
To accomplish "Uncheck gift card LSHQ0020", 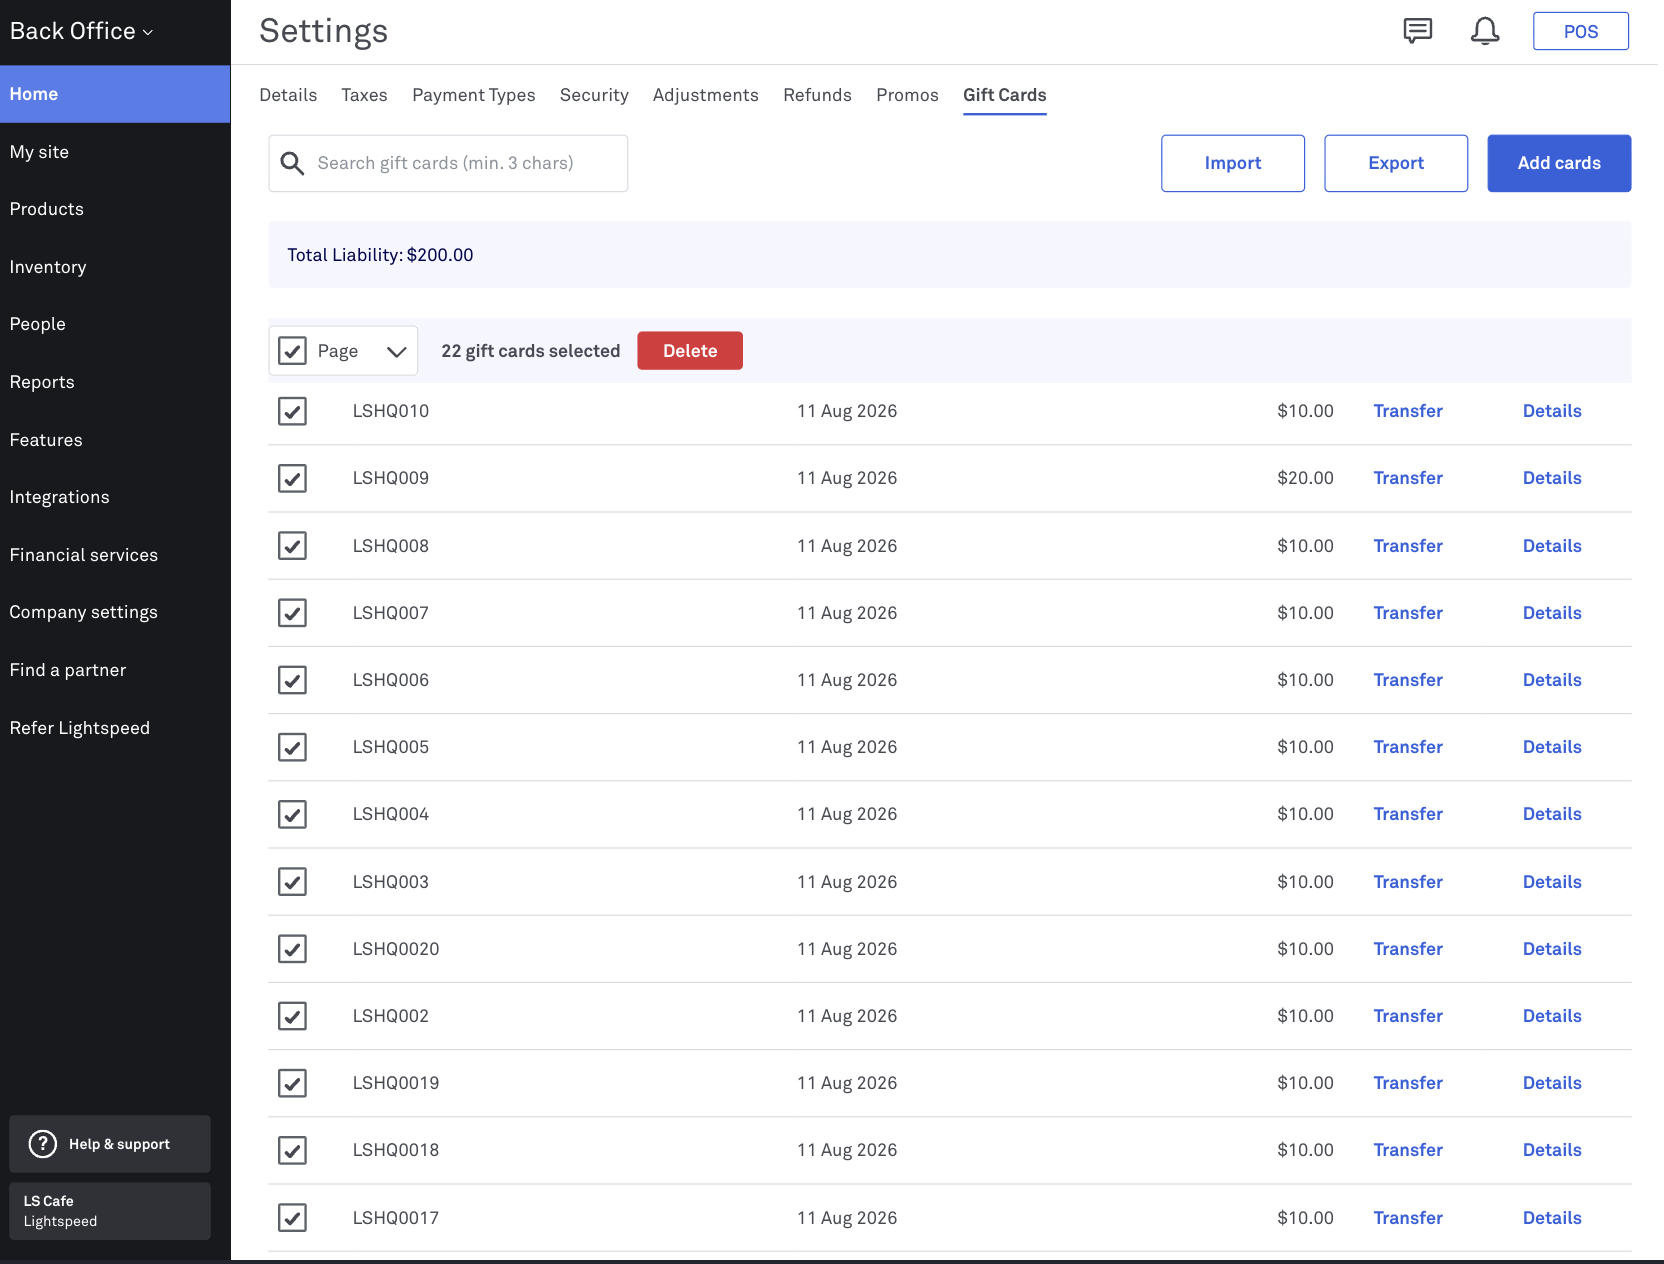I will pos(292,949).
